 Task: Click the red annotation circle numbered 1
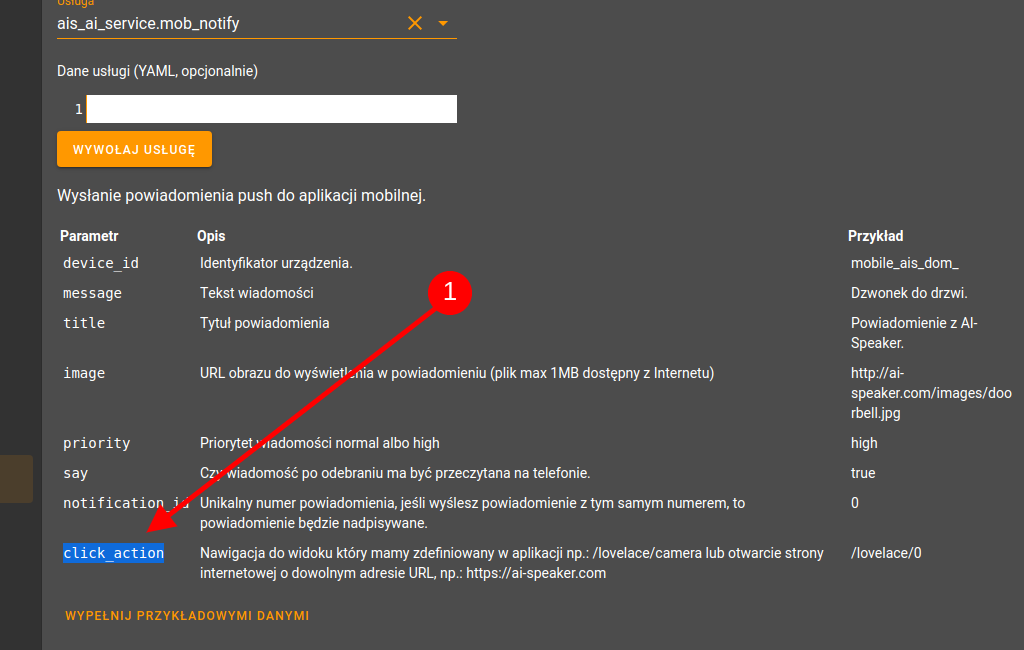[450, 292]
